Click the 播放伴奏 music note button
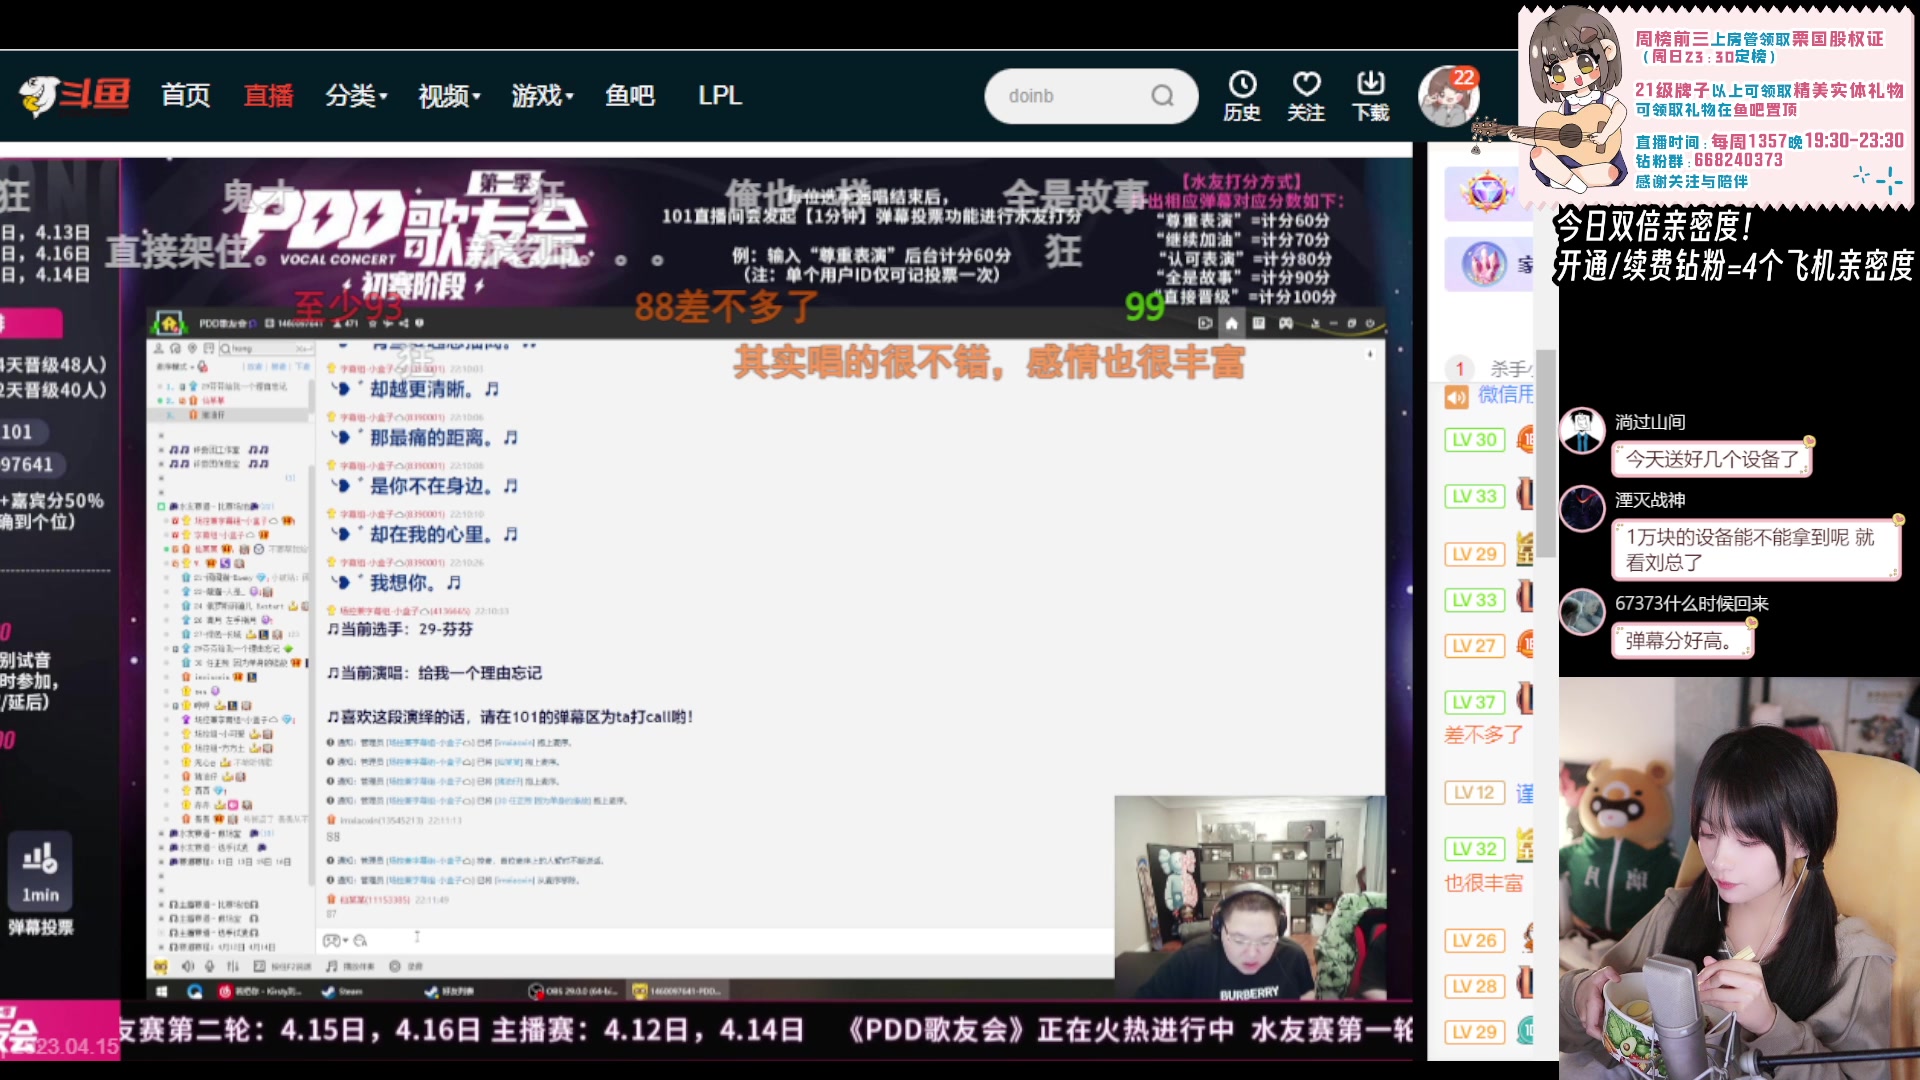 [350, 966]
